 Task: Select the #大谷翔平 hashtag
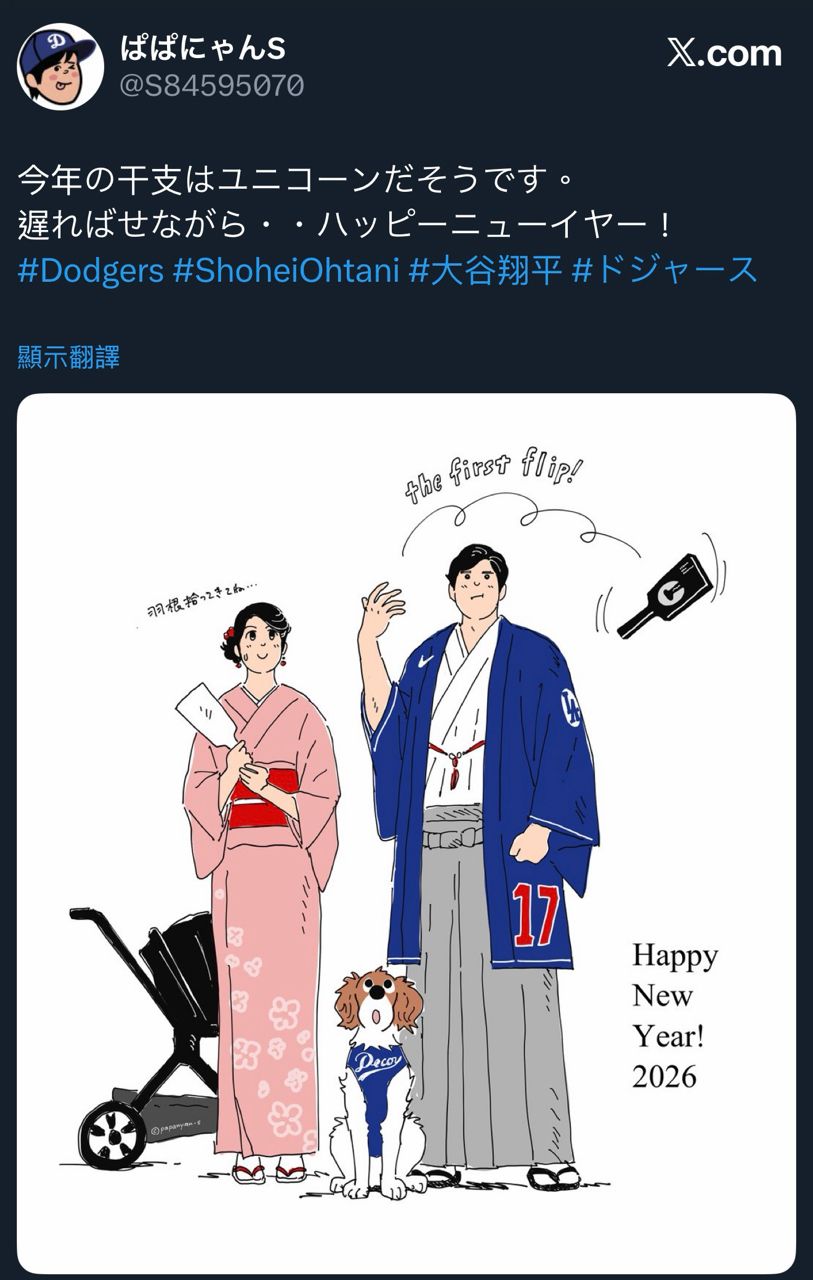coord(486,270)
